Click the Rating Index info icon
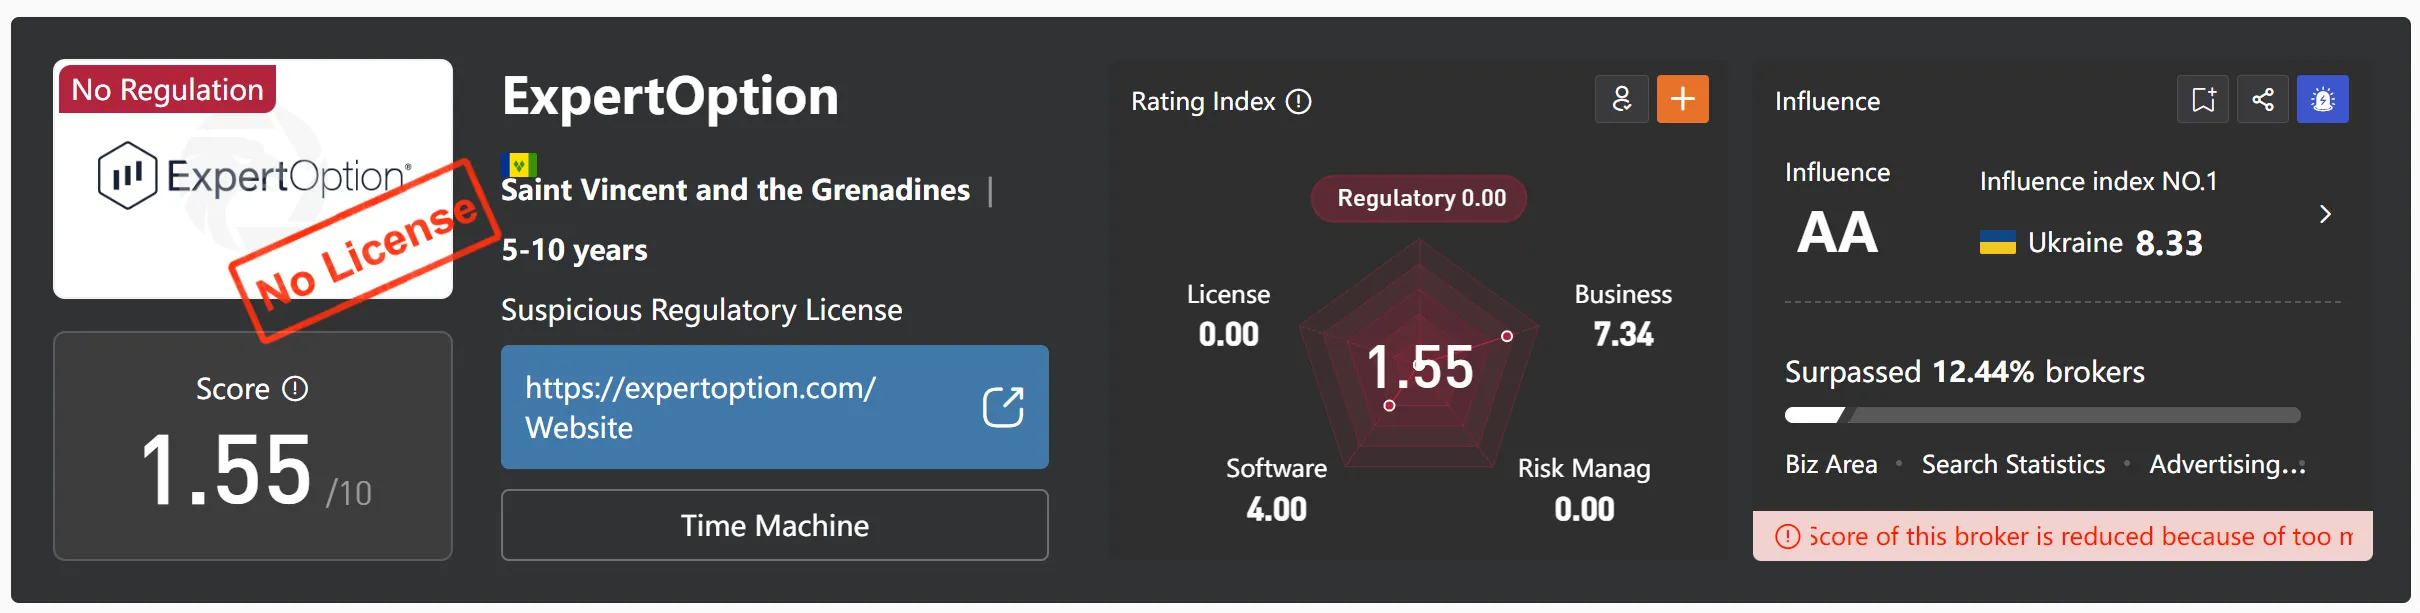The image size is (2420, 613). (1298, 101)
